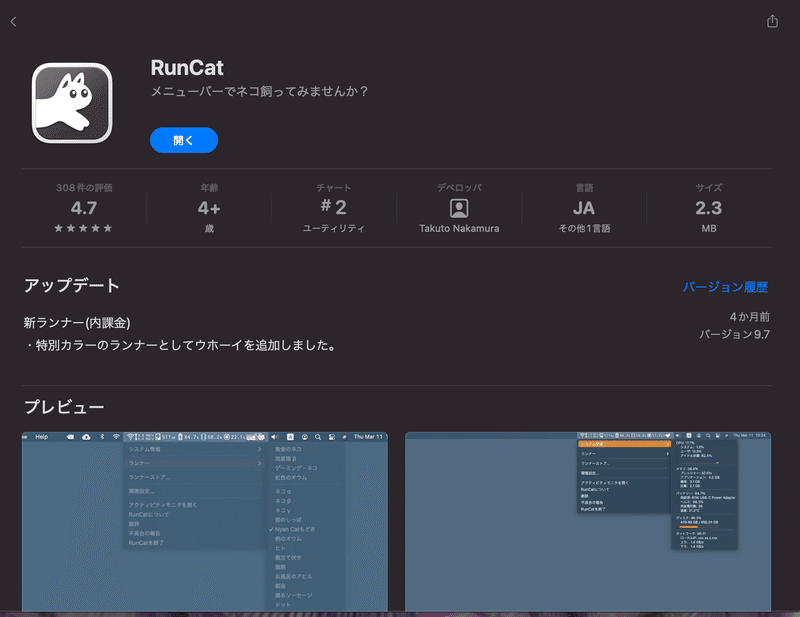
Task: Open the share menu icon
Action: (x=772, y=21)
